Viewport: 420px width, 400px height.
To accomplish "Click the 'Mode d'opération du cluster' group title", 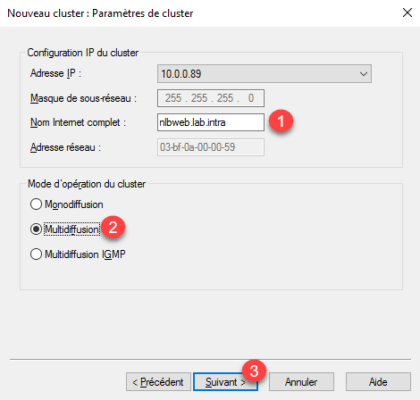I will tap(87, 184).
